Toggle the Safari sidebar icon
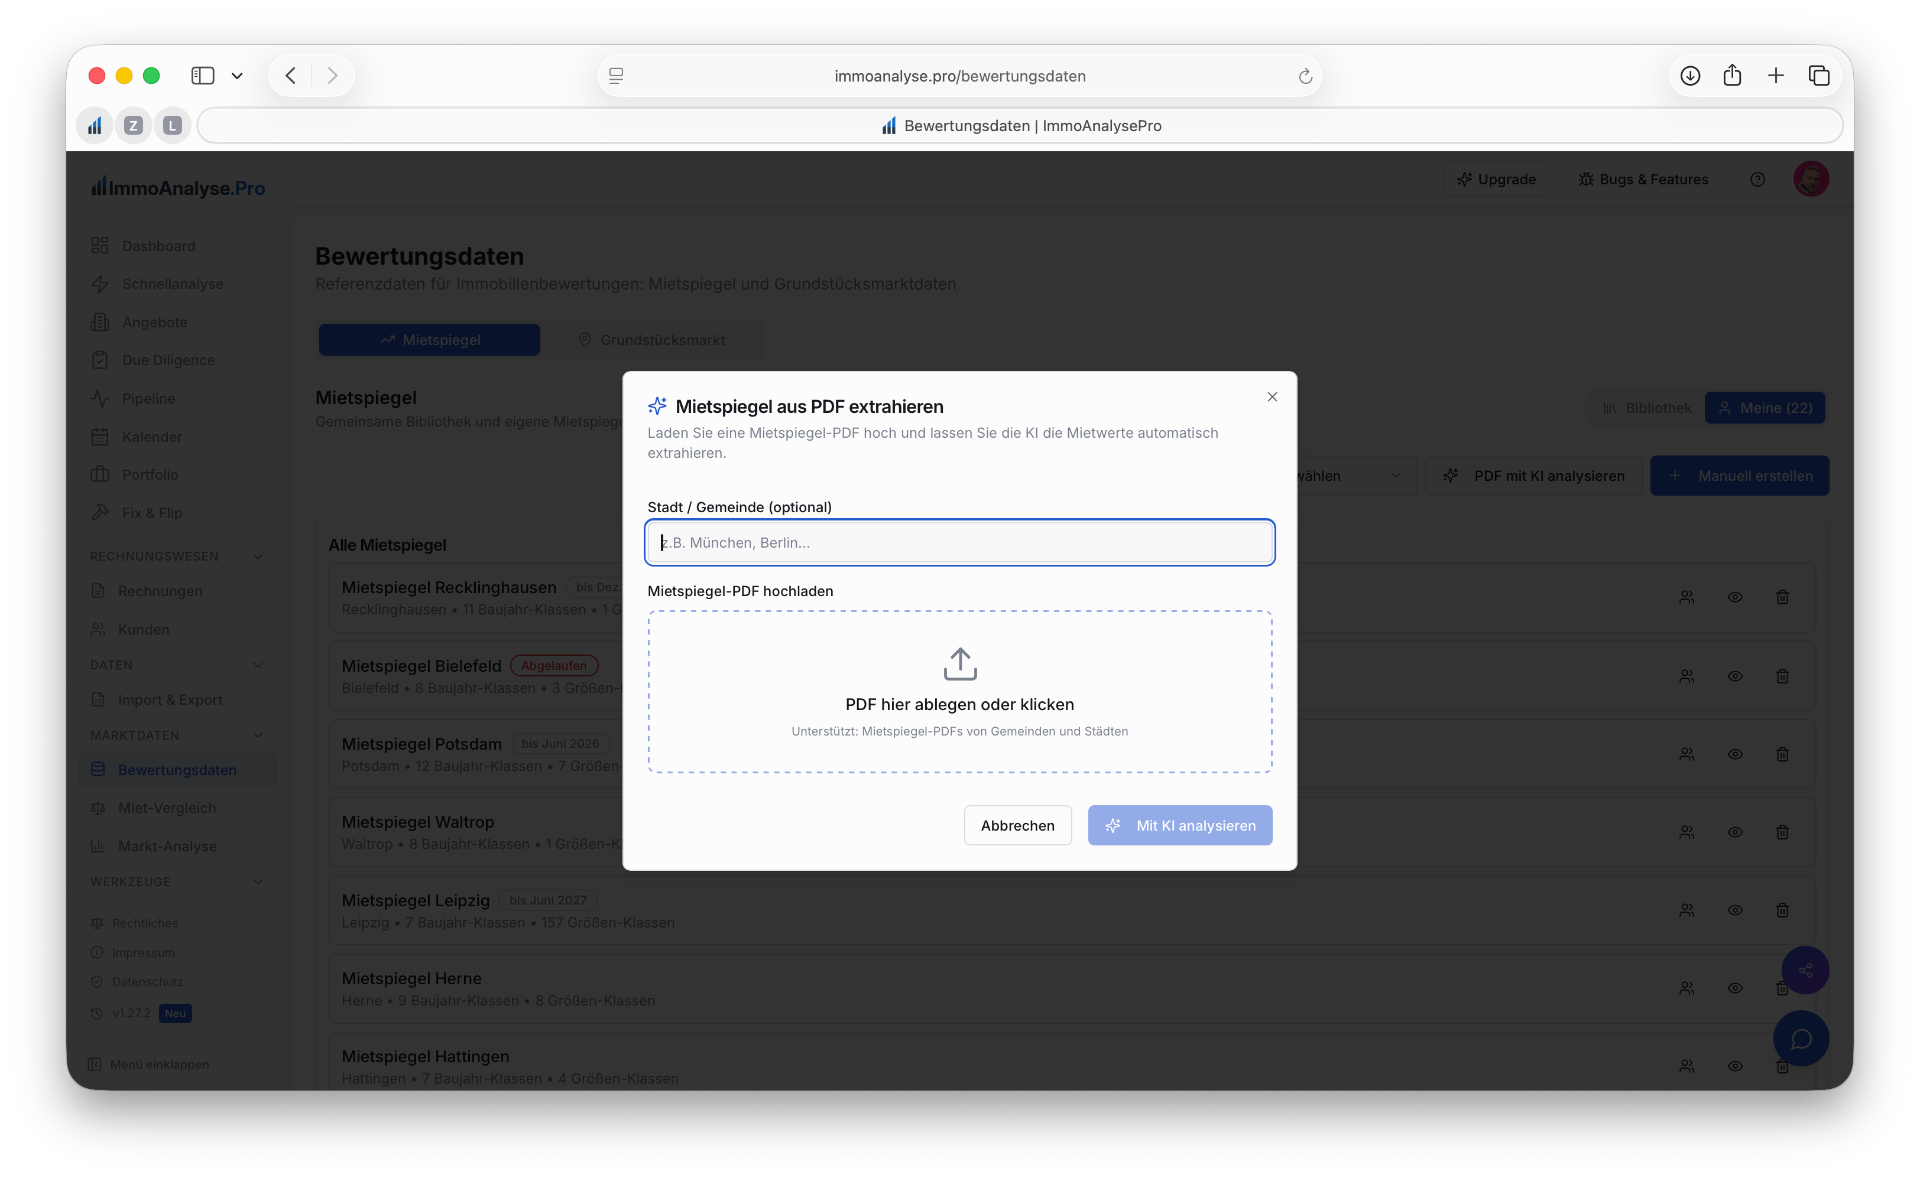The image size is (1920, 1178). [x=203, y=76]
